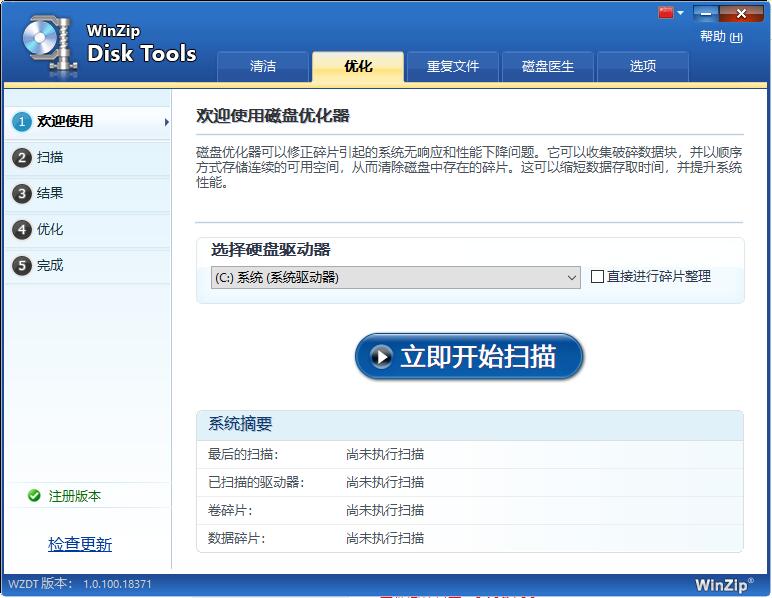Click the step 4 number circle icon
The image size is (772, 598).
(x=22, y=230)
